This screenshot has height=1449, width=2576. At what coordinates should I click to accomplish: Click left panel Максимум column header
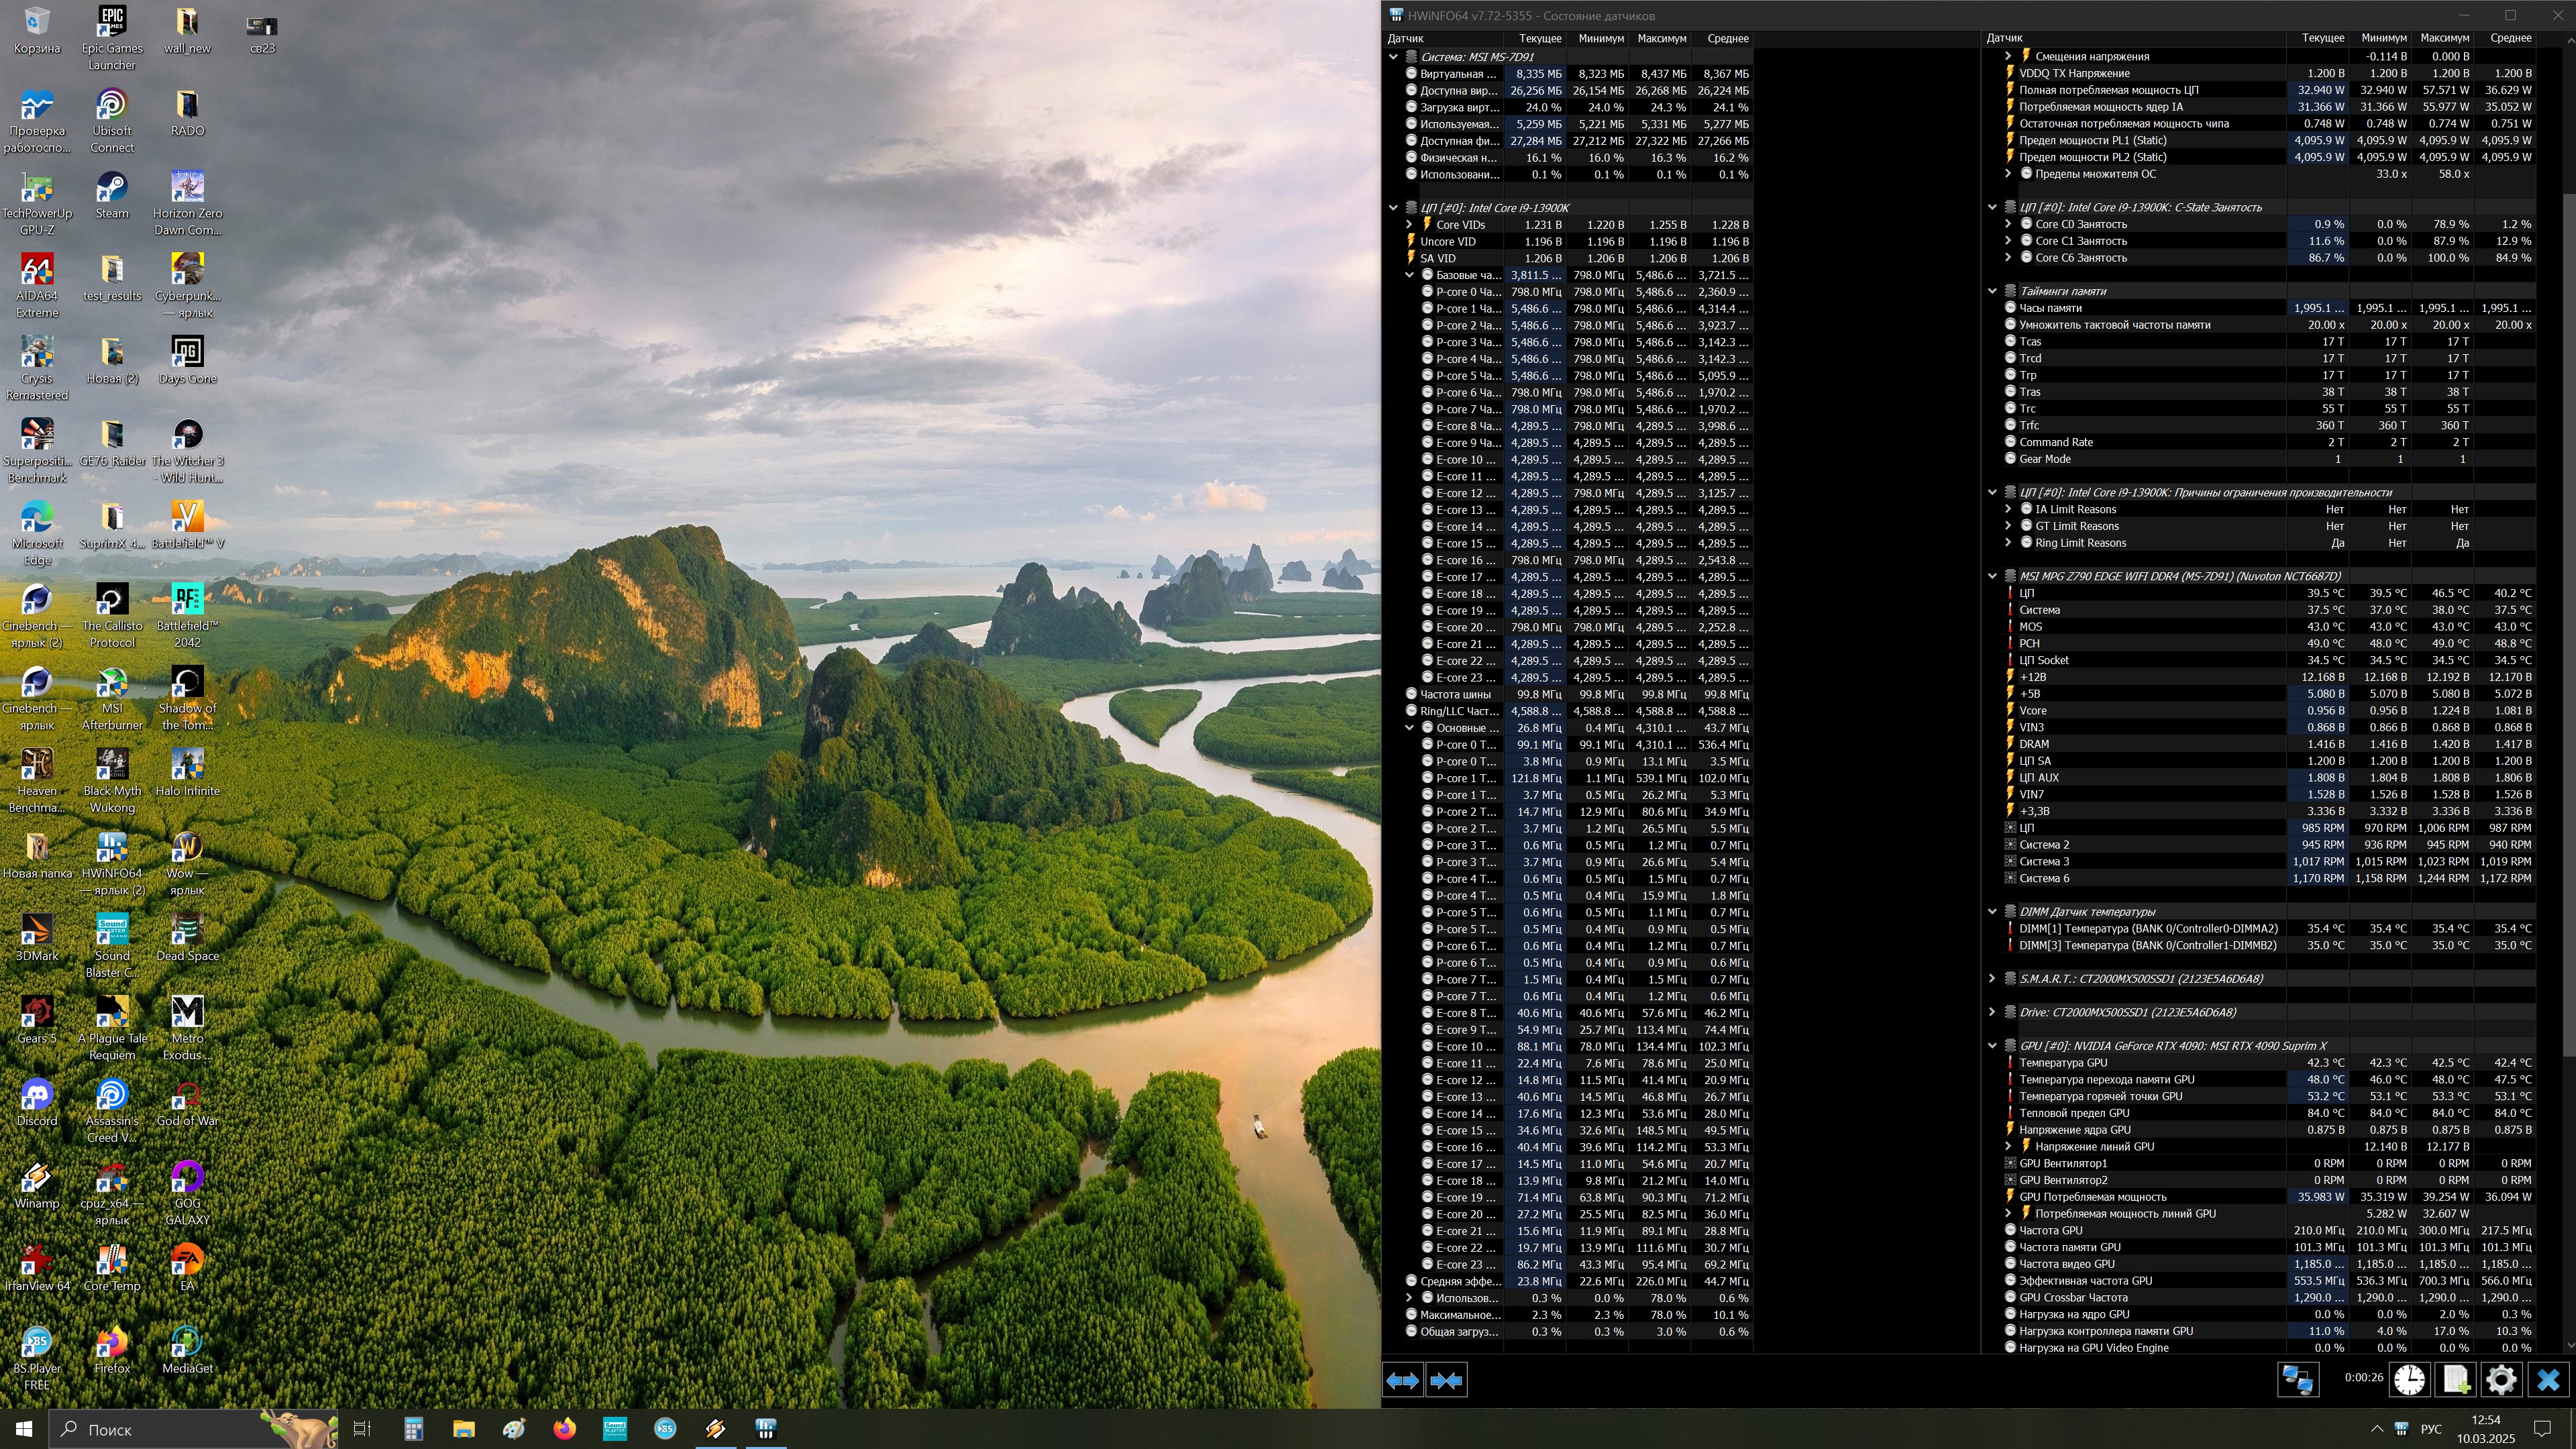pos(1661,38)
